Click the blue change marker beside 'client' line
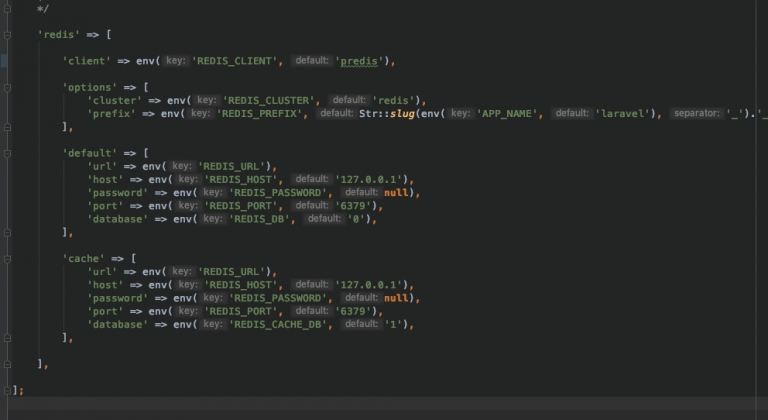The width and height of the screenshot is (768, 420). click(4, 61)
